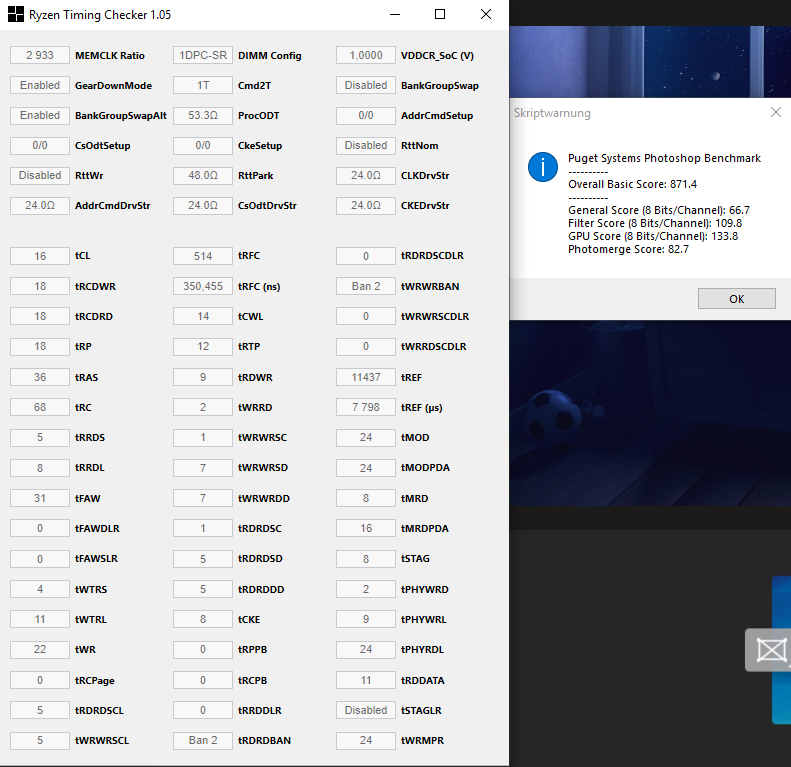Click the tCWL value field 14

203,316
